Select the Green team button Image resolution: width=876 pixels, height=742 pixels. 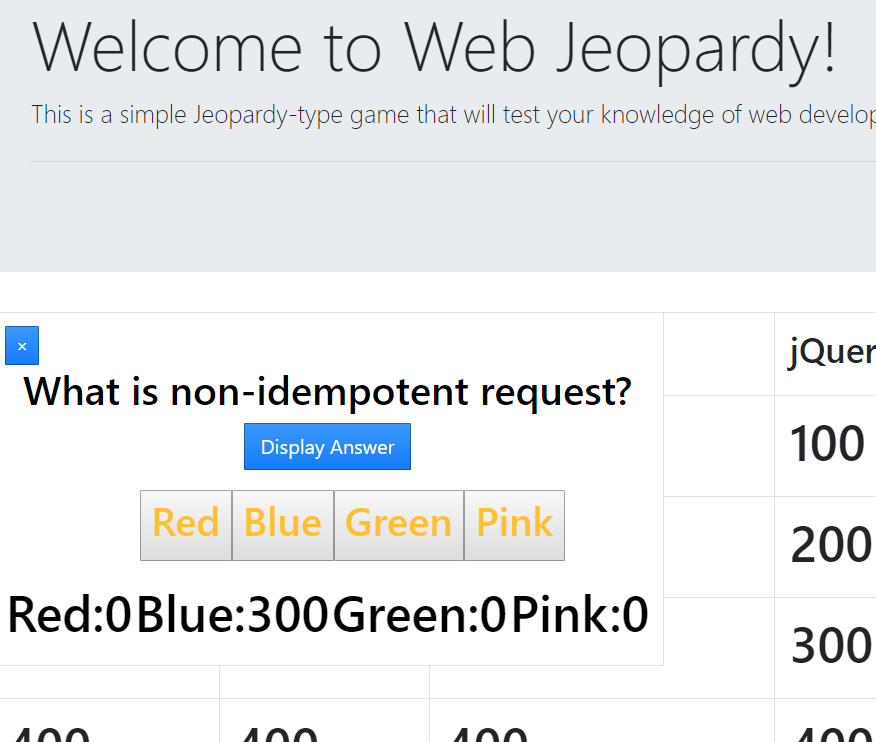pyautogui.click(x=398, y=524)
